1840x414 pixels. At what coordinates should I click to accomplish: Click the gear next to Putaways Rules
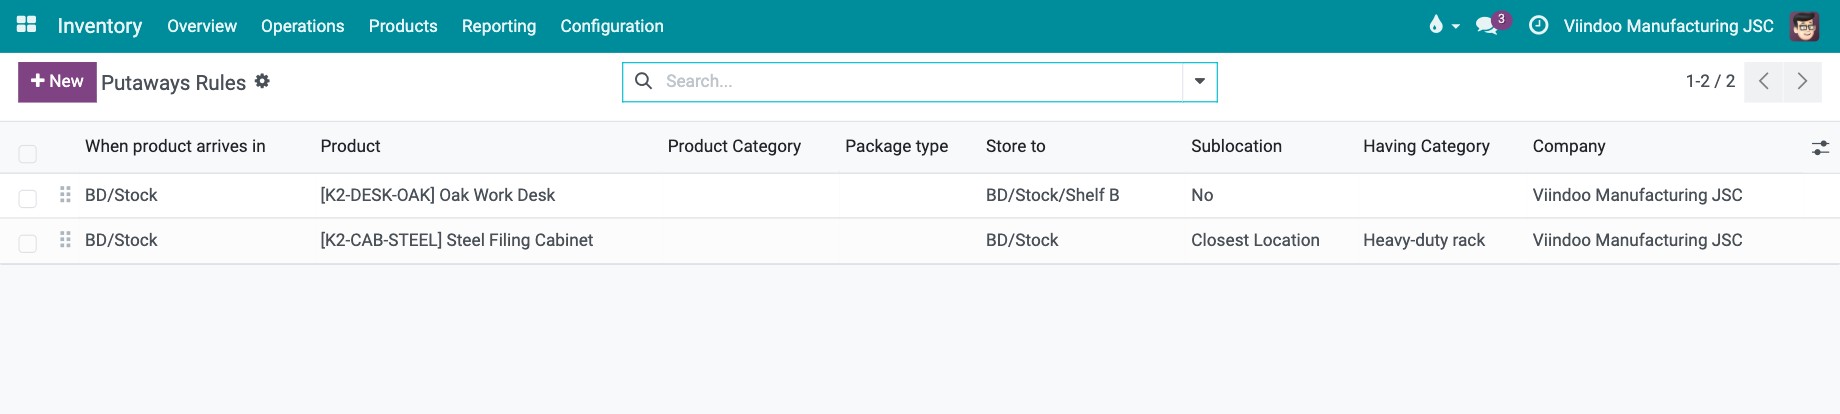[262, 81]
